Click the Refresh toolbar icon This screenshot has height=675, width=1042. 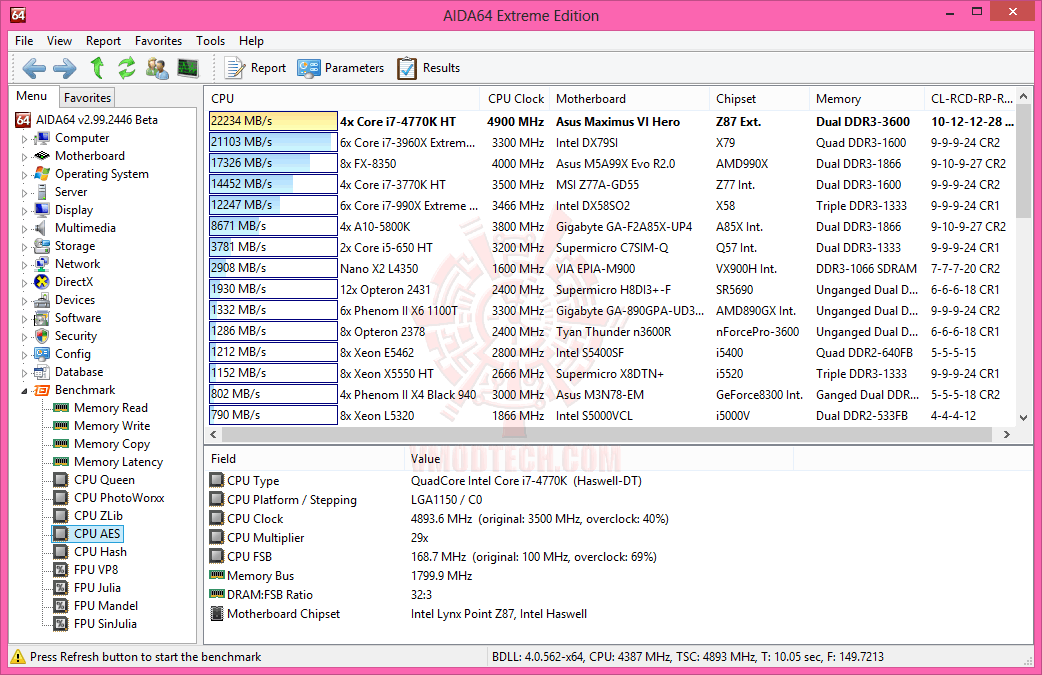coord(127,68)
